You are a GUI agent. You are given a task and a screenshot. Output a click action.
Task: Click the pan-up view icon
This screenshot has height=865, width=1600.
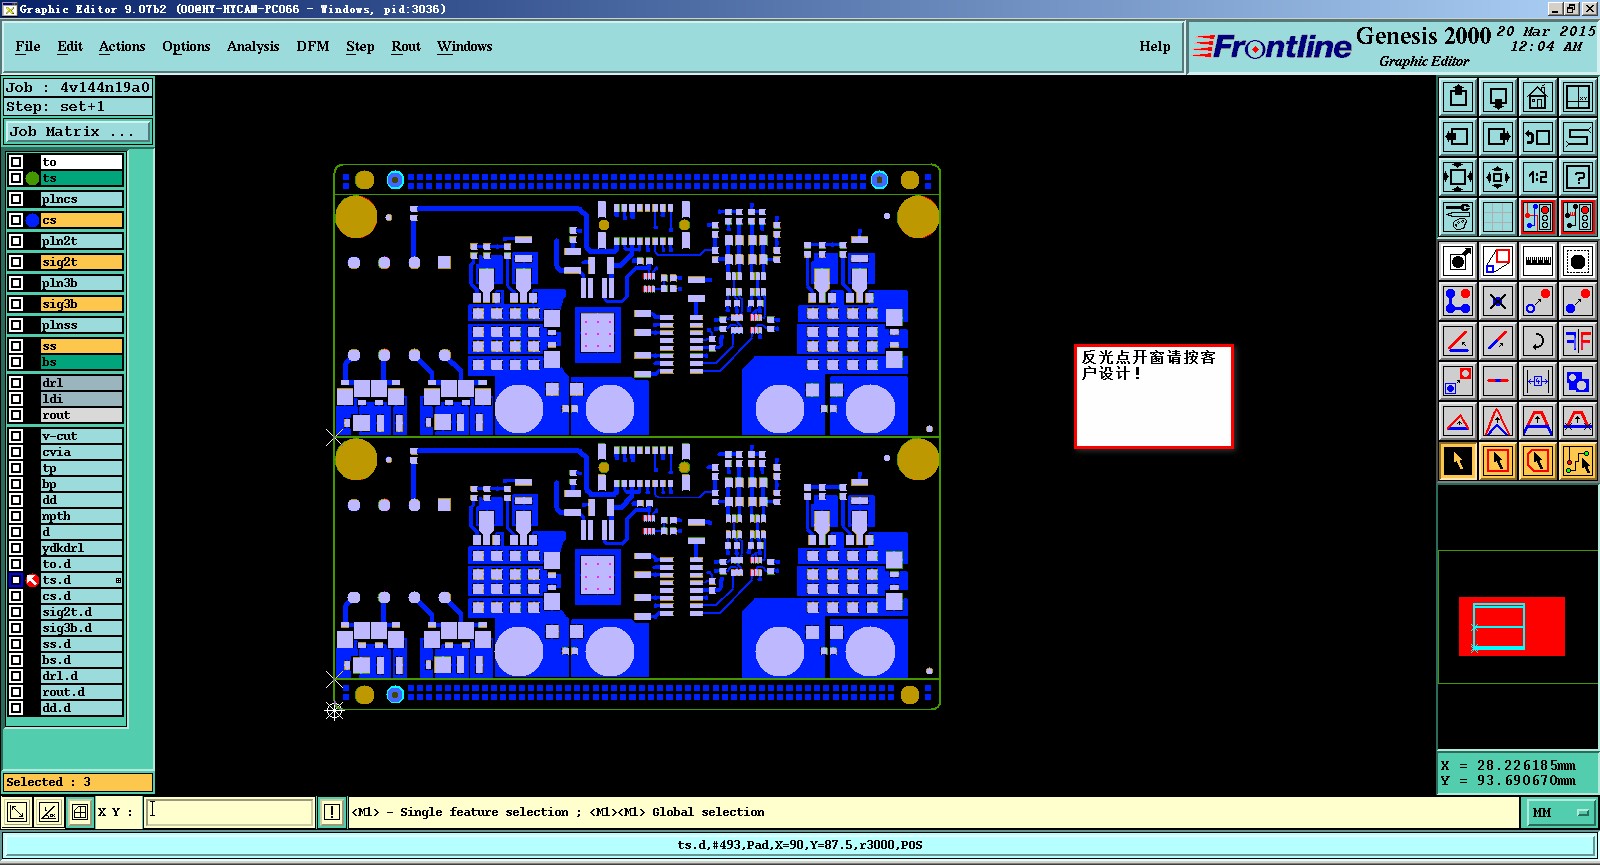(1458, 97)
